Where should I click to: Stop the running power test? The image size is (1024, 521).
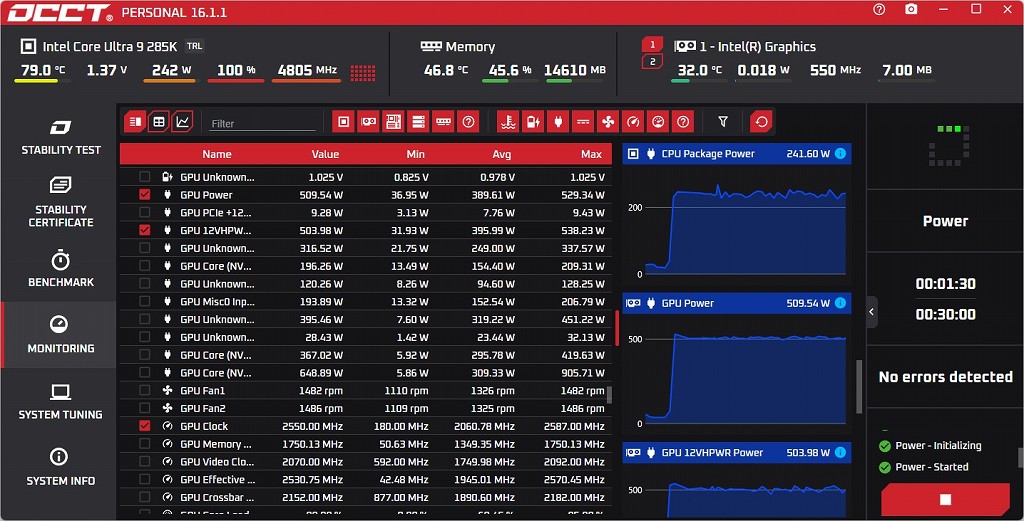pos(945,499)
